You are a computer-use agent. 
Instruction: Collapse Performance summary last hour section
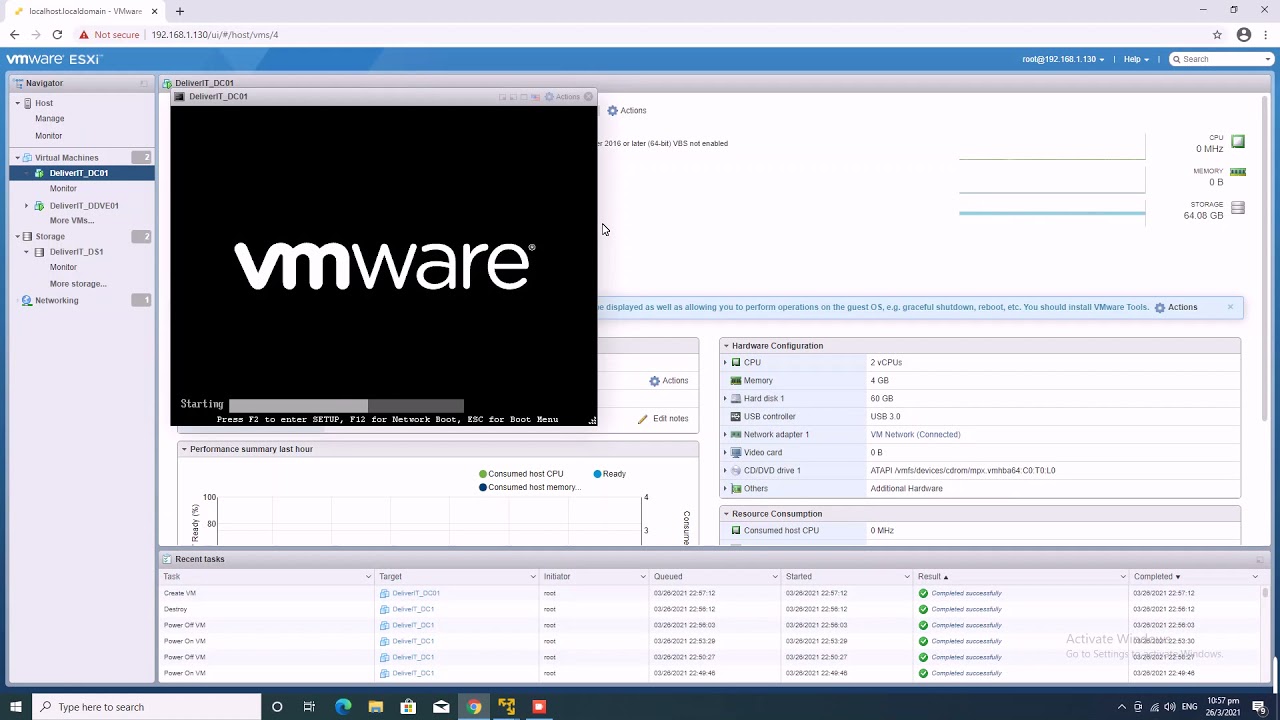click(184, 449)
